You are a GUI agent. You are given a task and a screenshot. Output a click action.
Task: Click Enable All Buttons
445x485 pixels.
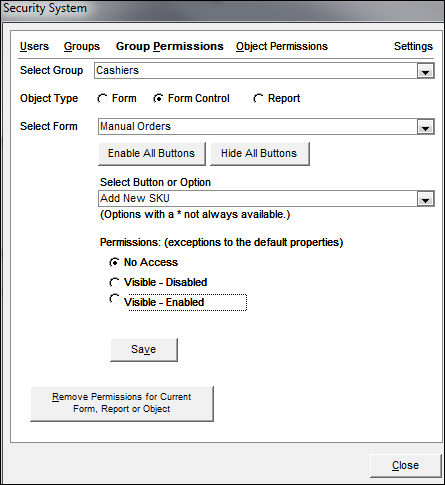point(152,153)
